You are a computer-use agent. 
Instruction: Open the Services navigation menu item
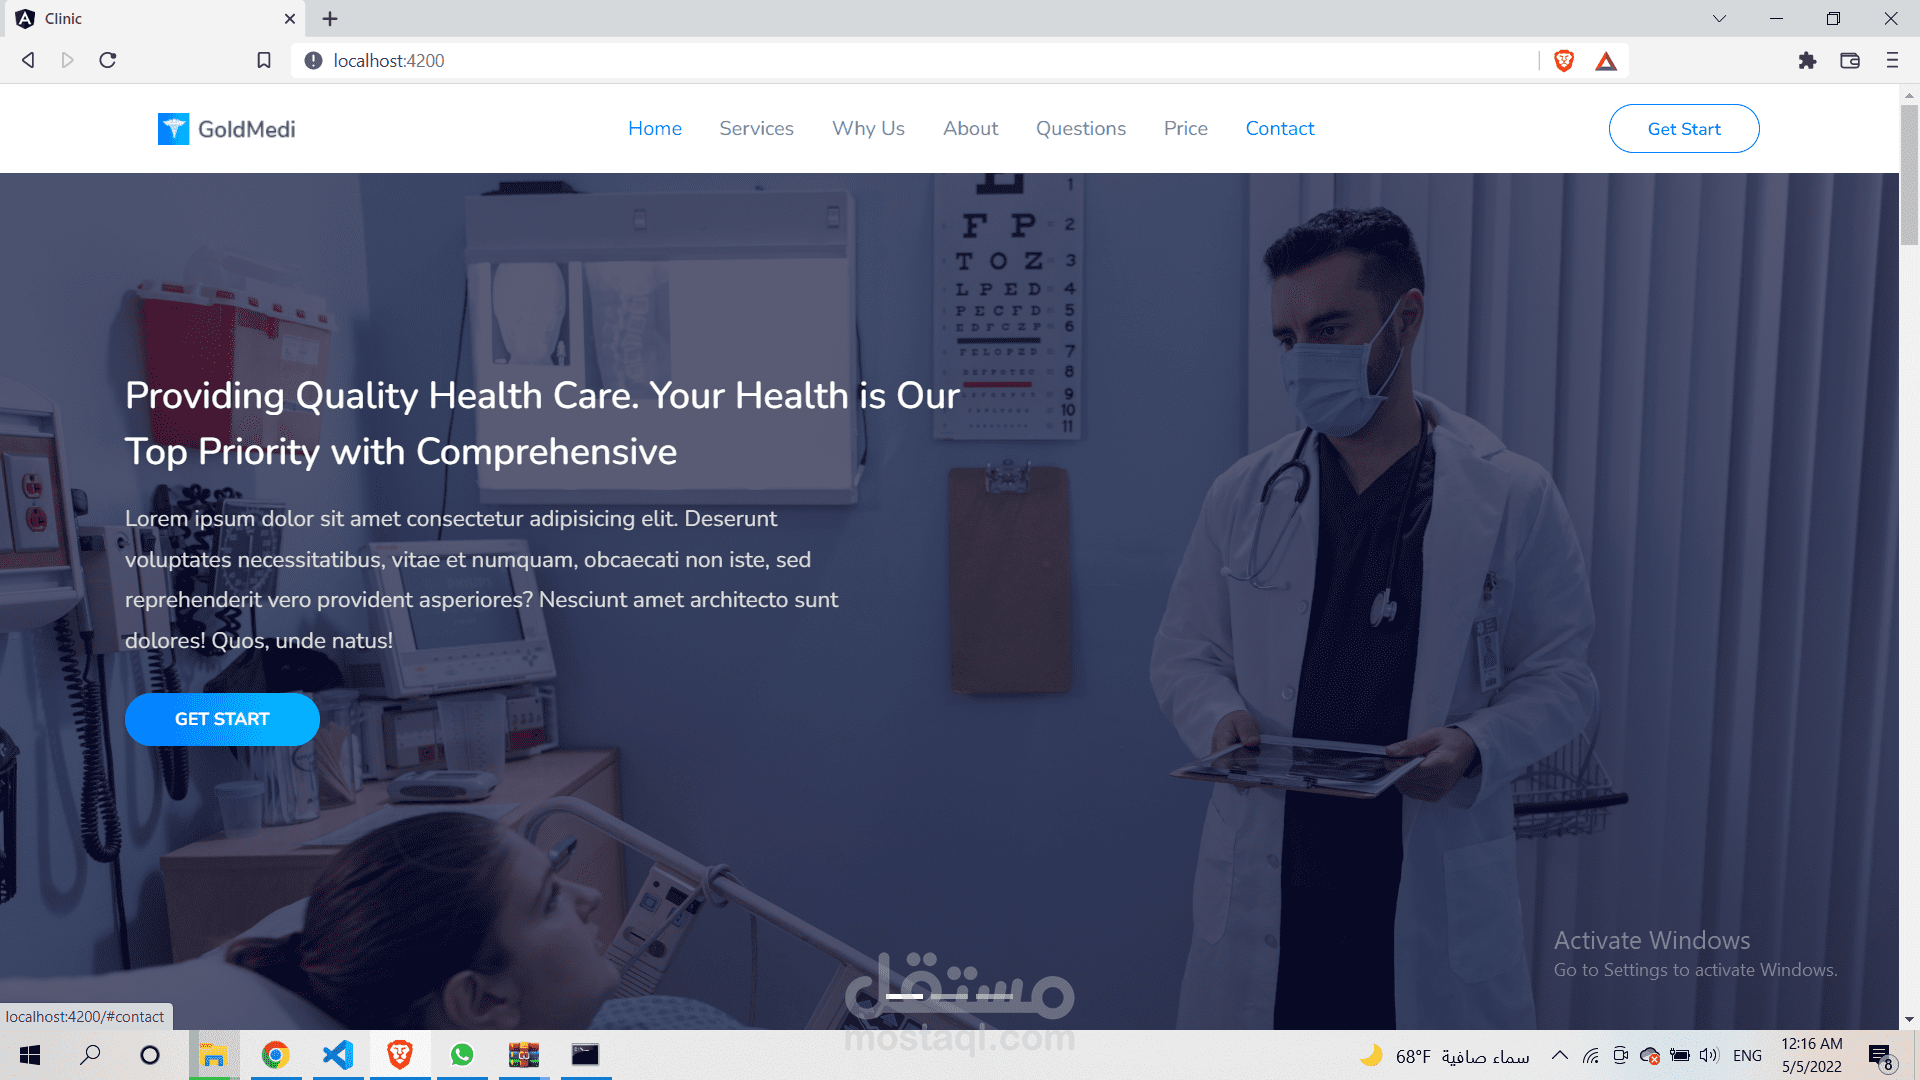coord(756,128)
